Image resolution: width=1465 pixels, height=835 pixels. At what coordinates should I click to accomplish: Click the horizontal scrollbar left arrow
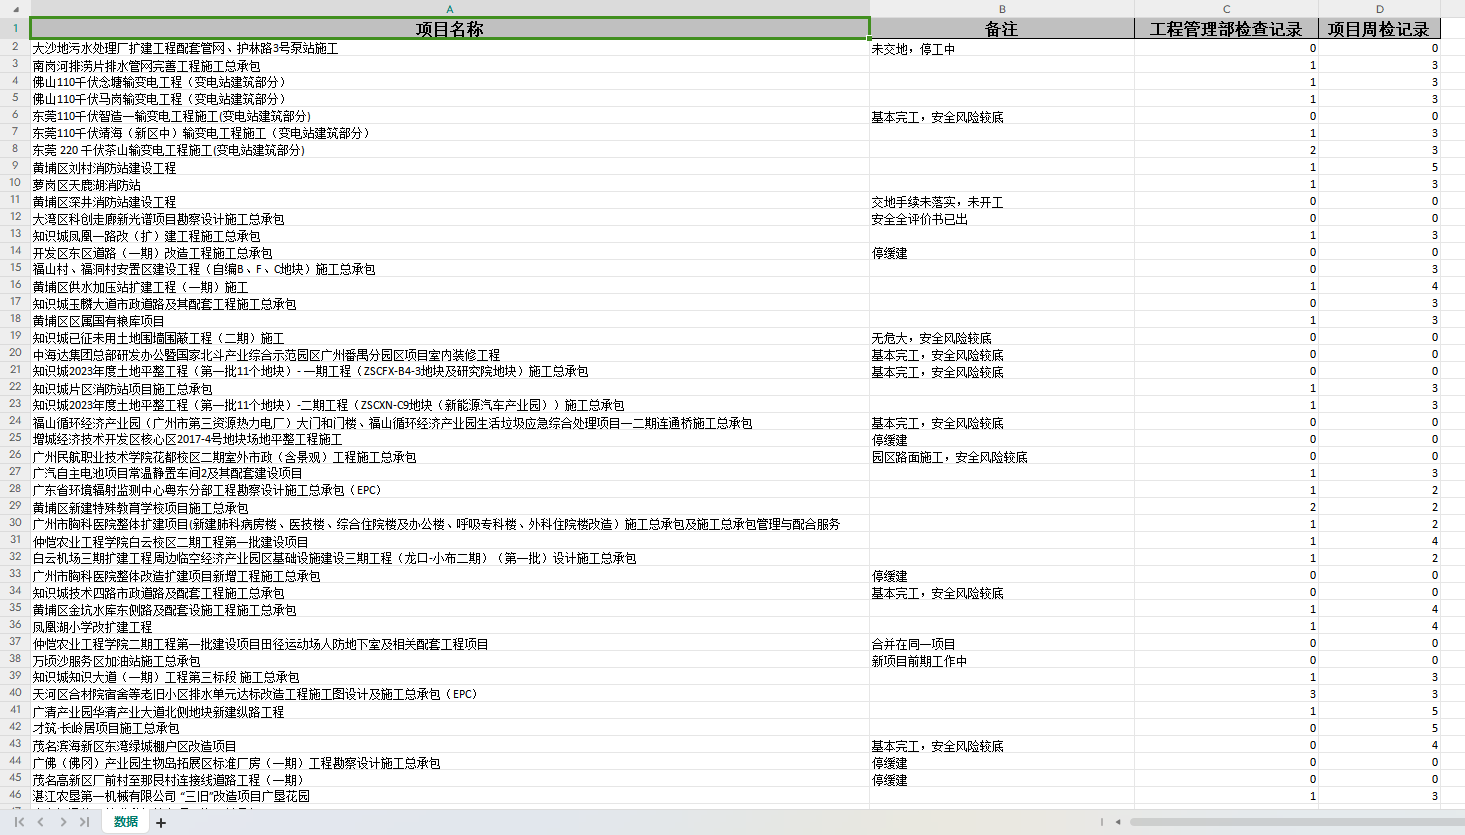1118,822
